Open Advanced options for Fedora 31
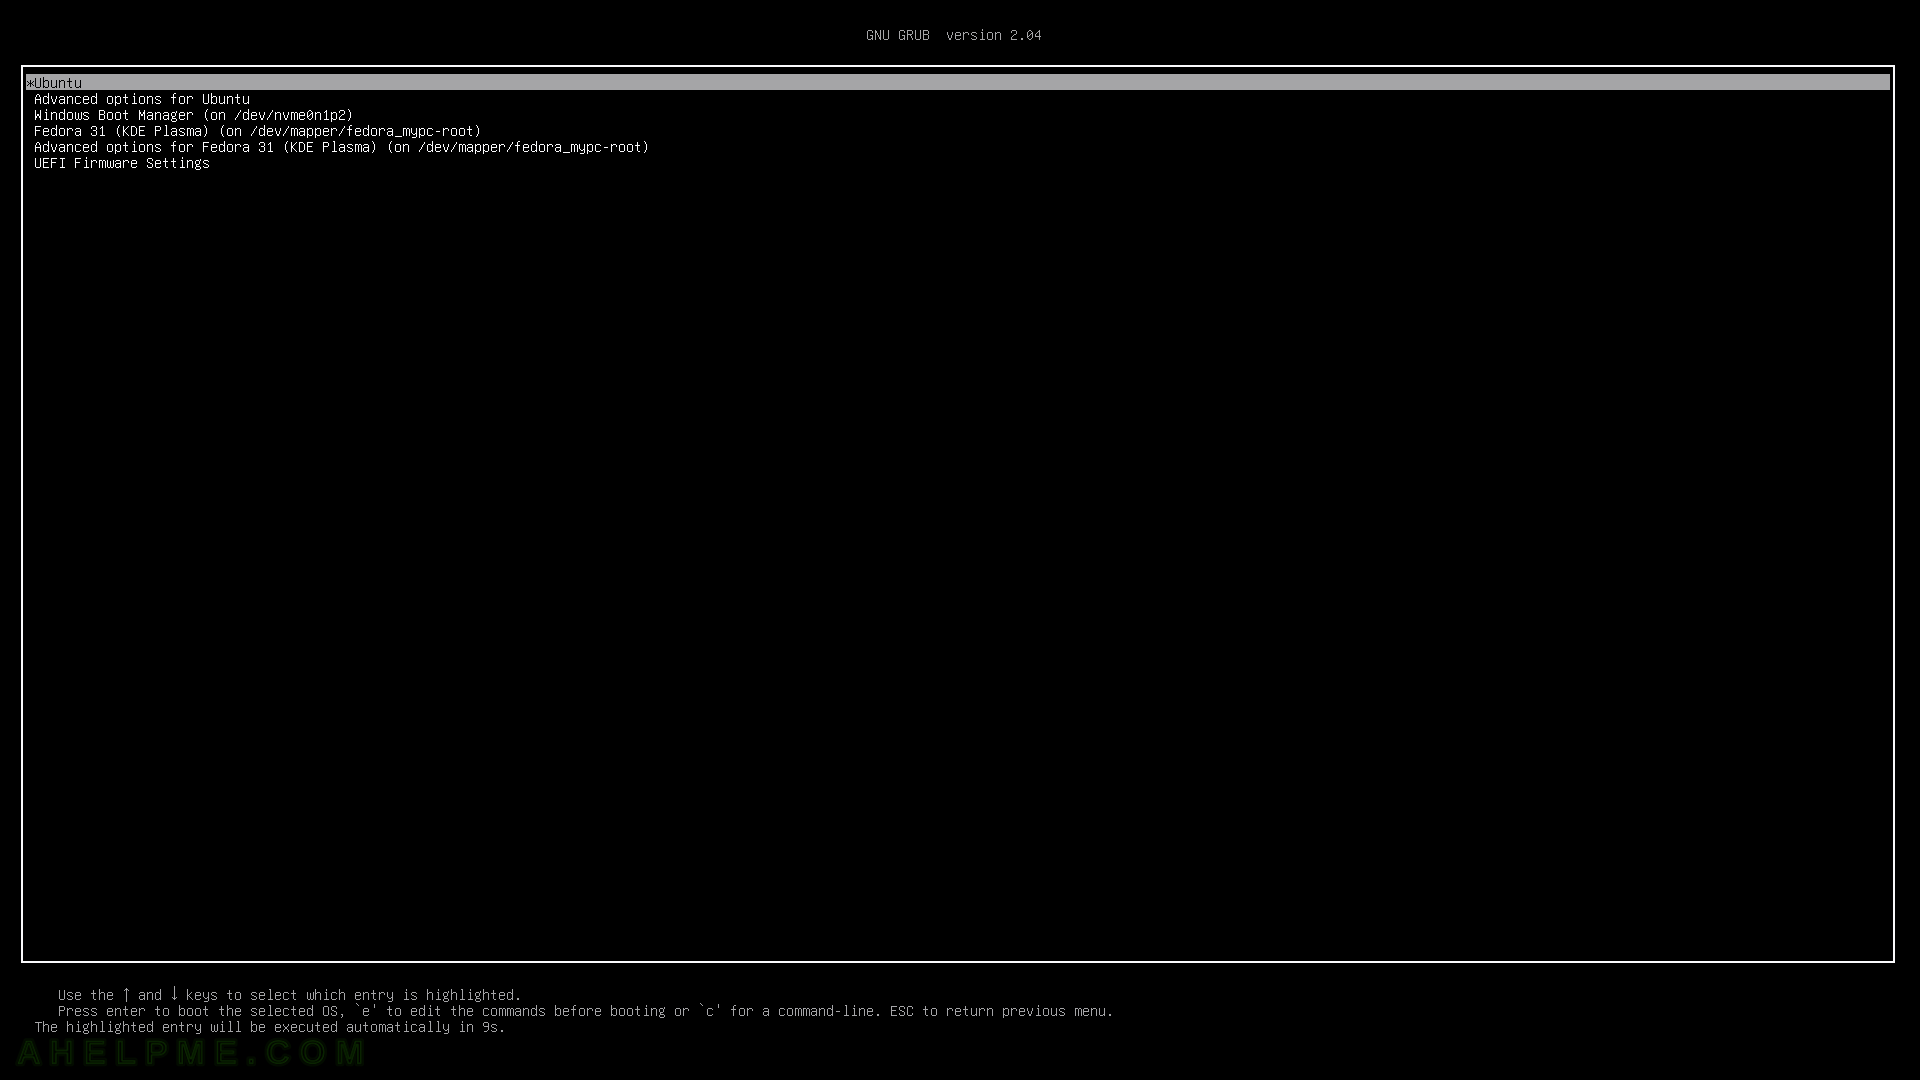Image resolution: width=1920 pixels, height=1080 pixels. pyautogui.click(x=341, y=147)
